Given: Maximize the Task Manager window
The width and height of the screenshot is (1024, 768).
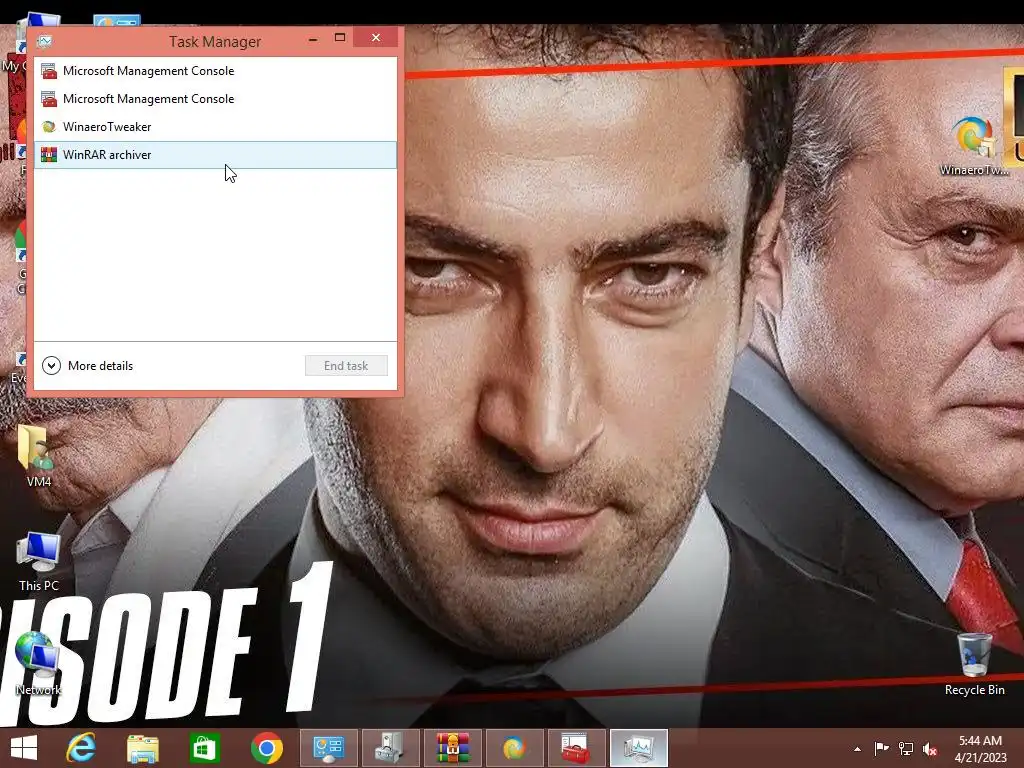Looking at the screenshot, I should (340, 38).
